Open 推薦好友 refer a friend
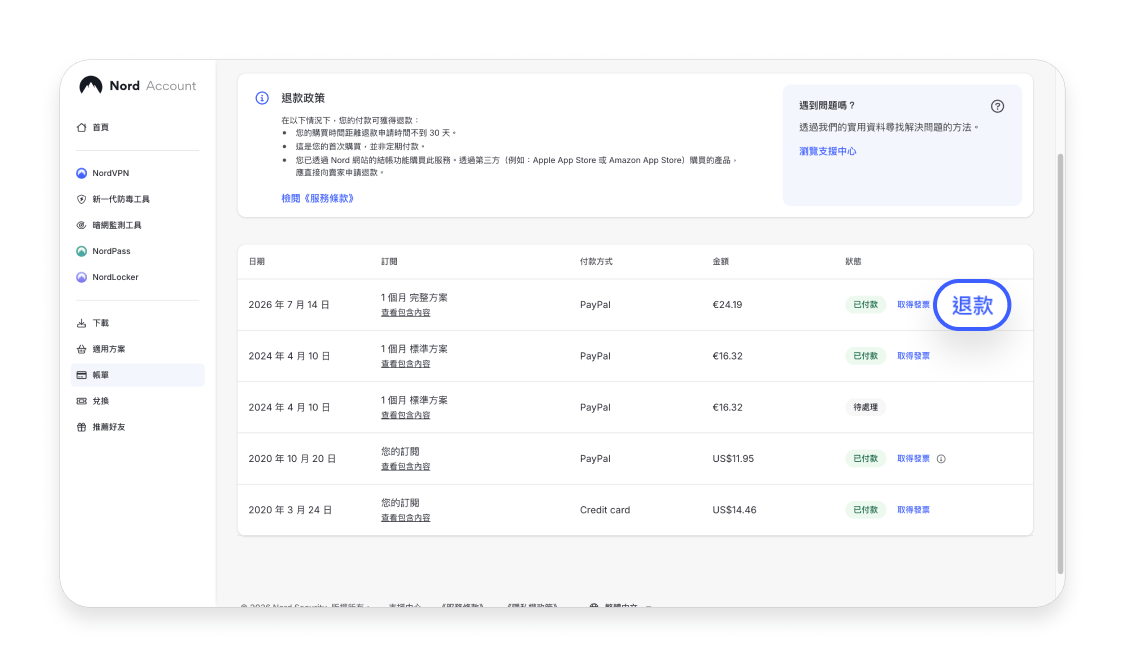The image size is (1125, 663). (x=100, y=427)
